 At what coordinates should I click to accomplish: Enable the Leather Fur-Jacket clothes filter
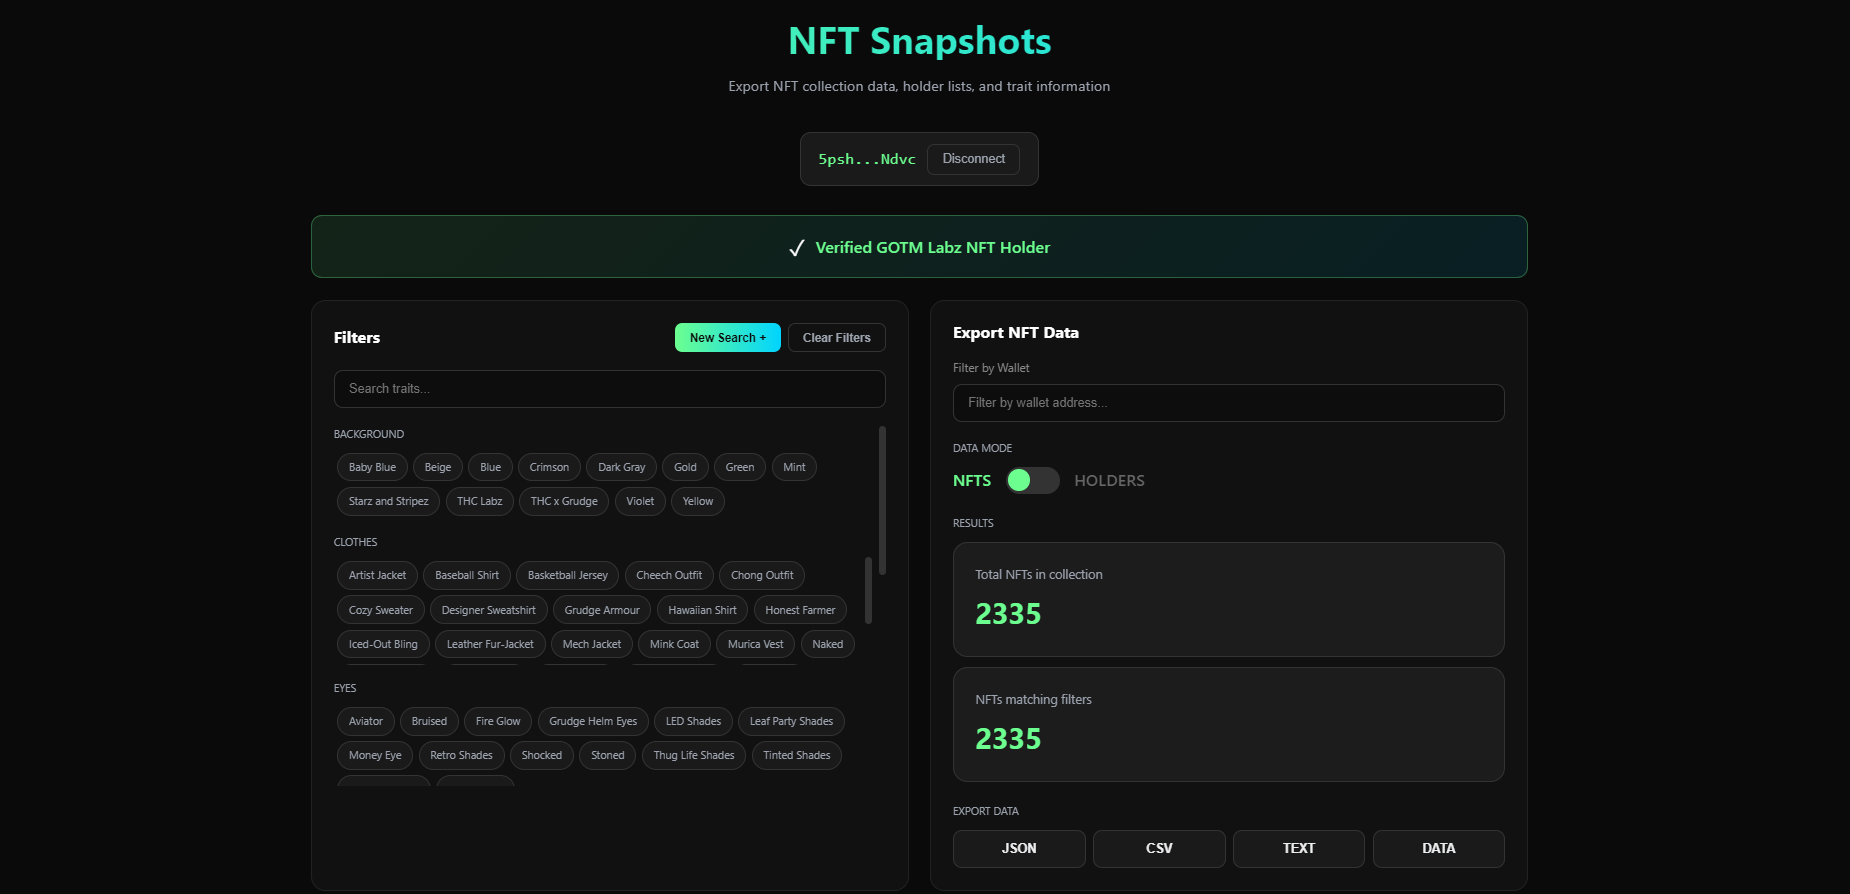click(490, 644)
